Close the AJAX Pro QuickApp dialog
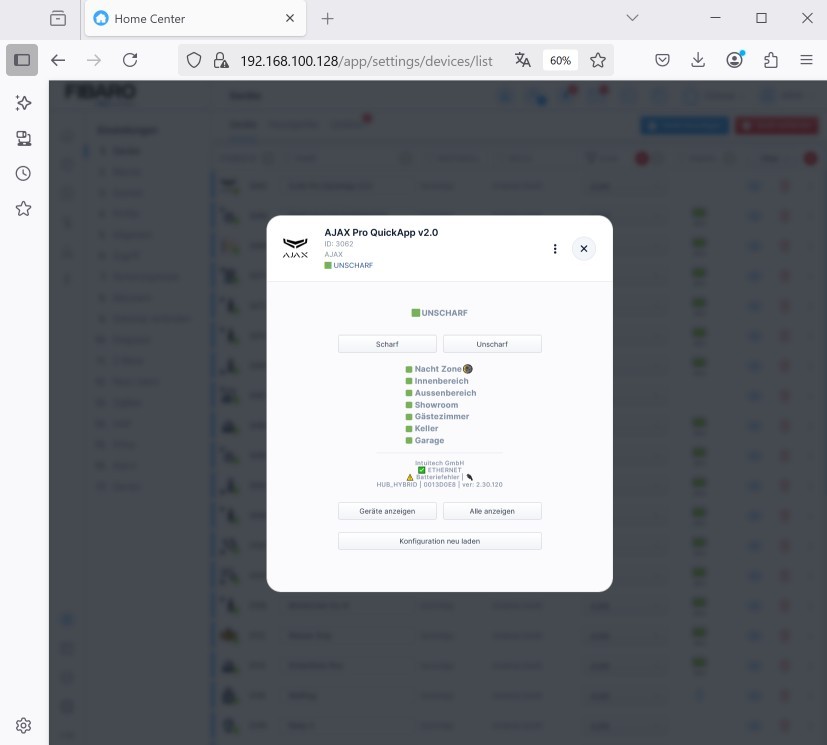827x745 pixels. [584, 249]
